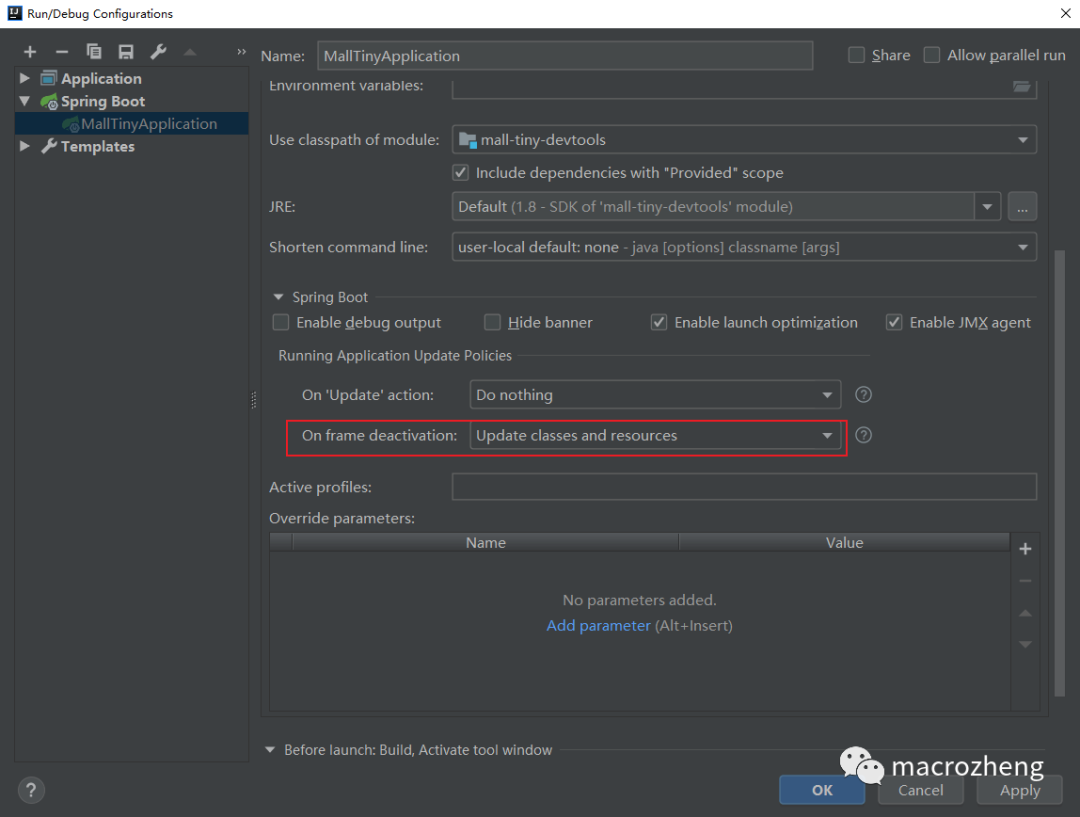Click the Add New Configuration plus icon

(x=30, y=52)
